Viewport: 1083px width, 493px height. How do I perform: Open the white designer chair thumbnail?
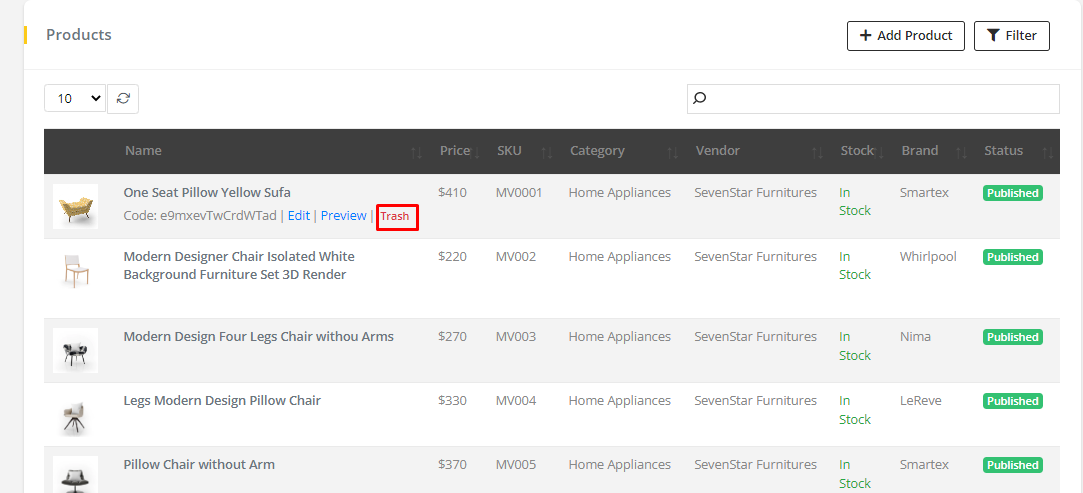pyautogui.click(x=75, y=270)
